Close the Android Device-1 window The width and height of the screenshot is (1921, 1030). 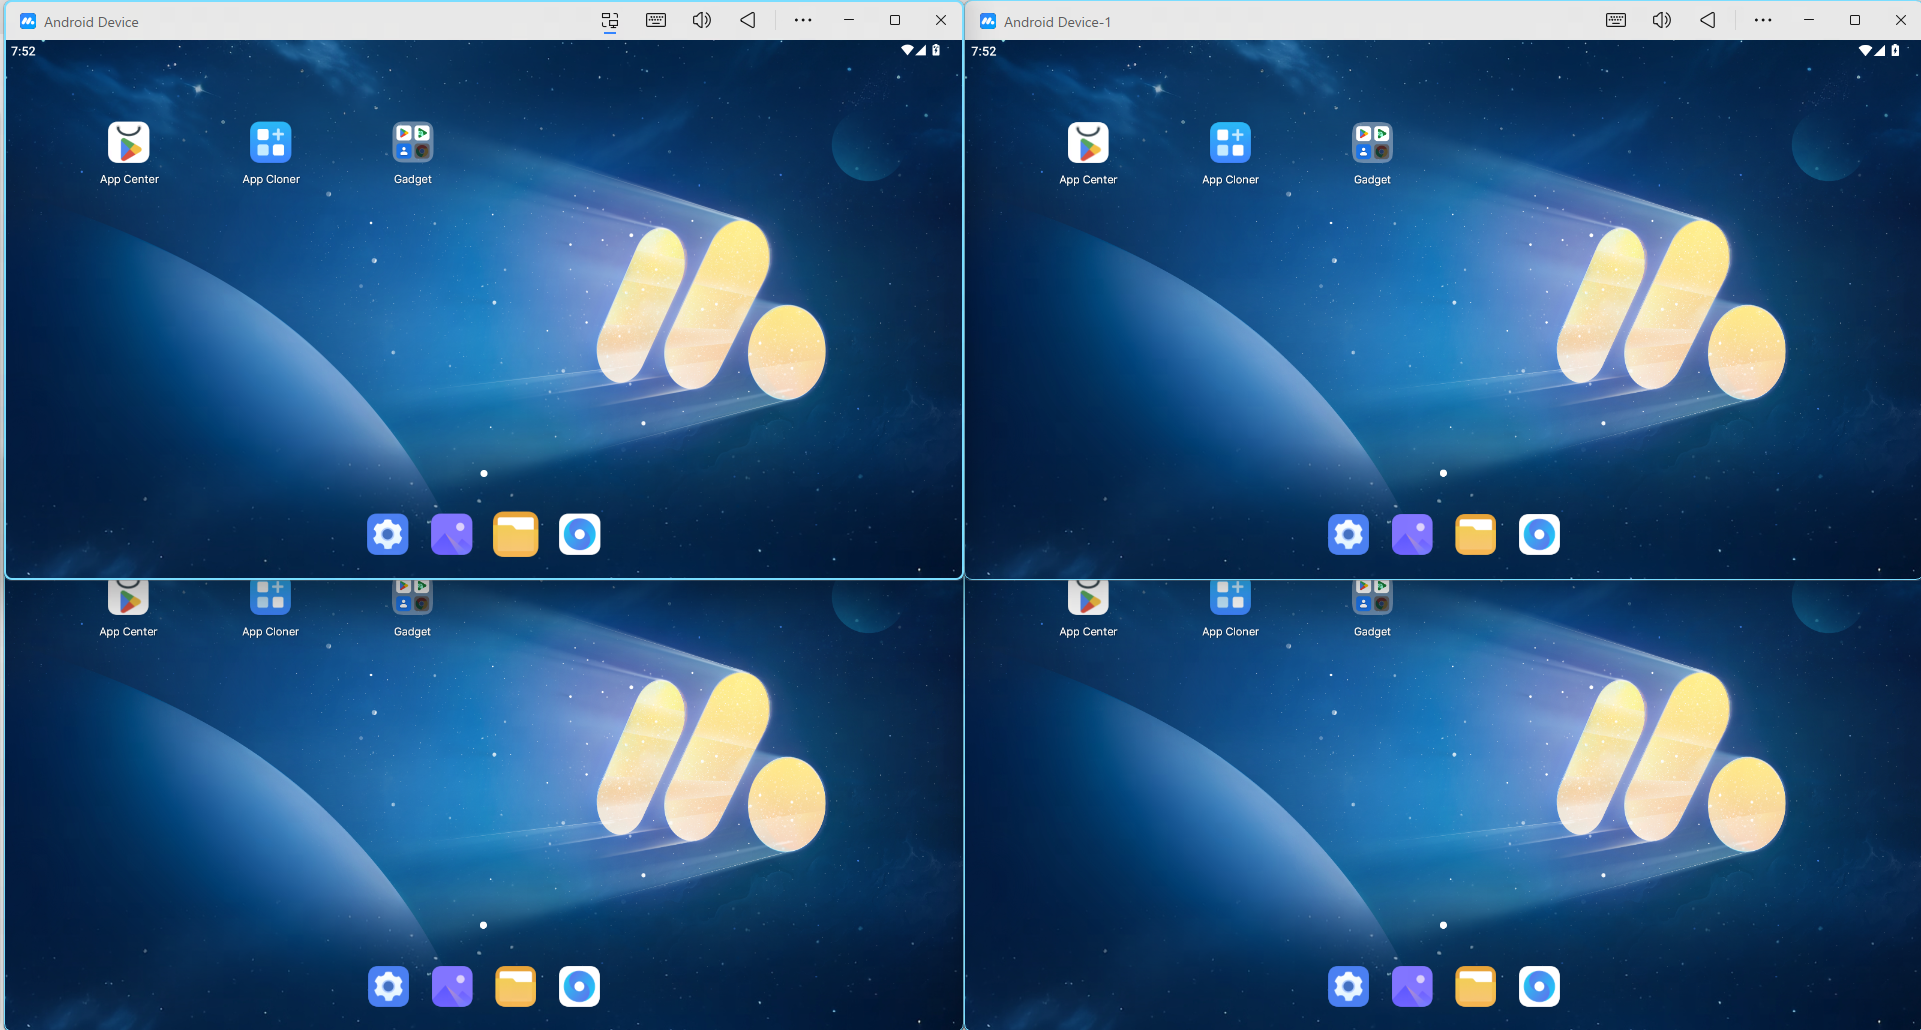pyautogui.click(x=1901, y=20)
